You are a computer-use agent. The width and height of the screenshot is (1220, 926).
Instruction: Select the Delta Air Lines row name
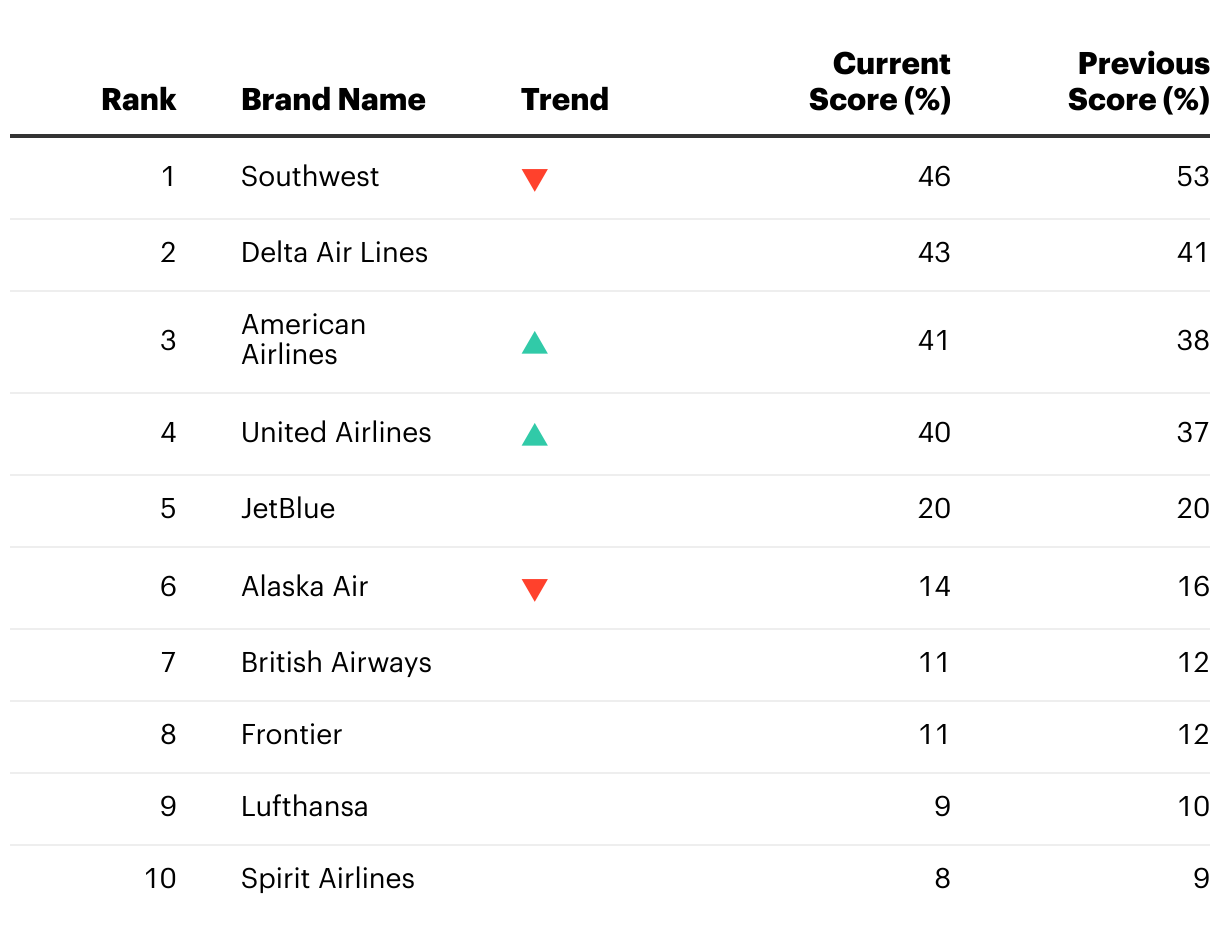(334, 252)
